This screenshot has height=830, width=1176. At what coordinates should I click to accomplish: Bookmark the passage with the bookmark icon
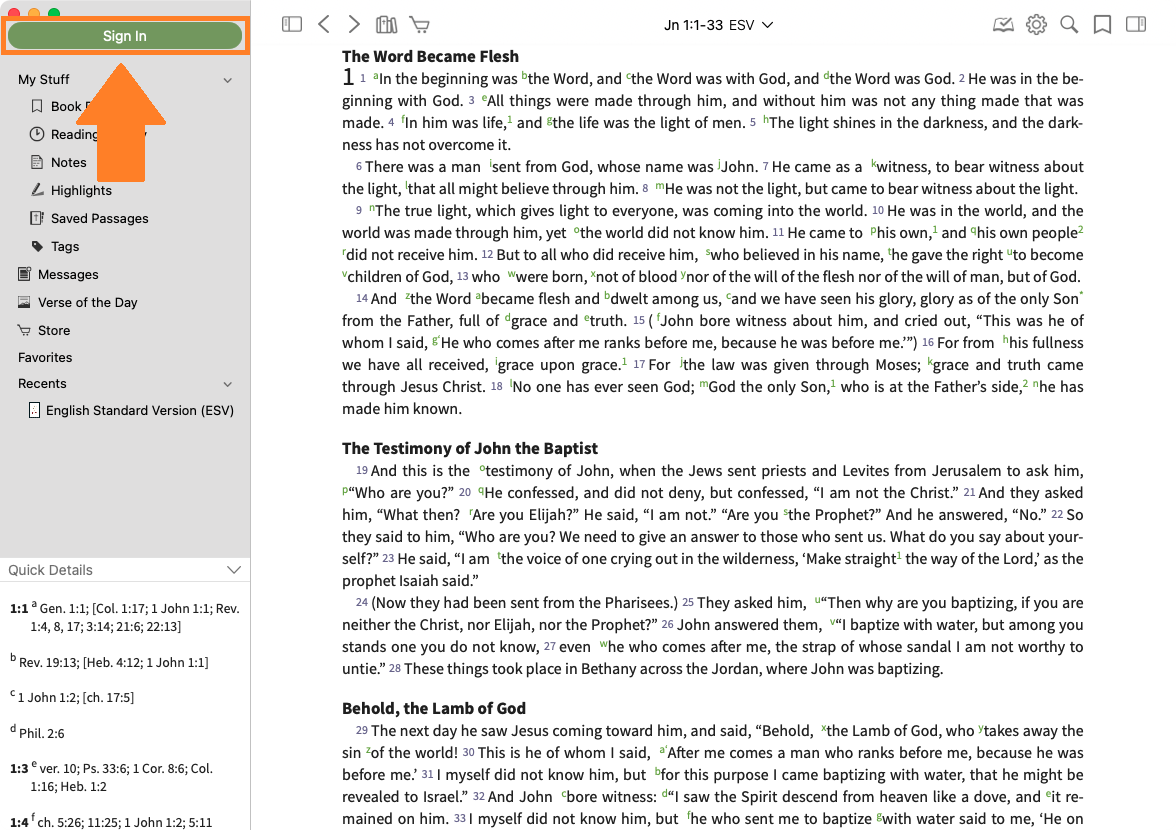[x=1102, y=24]
